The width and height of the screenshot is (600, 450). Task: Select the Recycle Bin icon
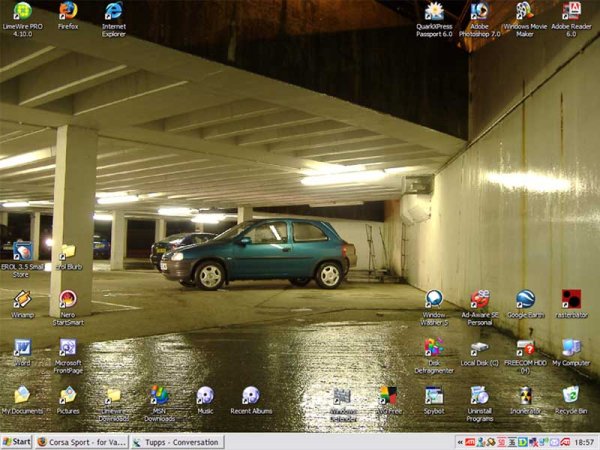571,395
